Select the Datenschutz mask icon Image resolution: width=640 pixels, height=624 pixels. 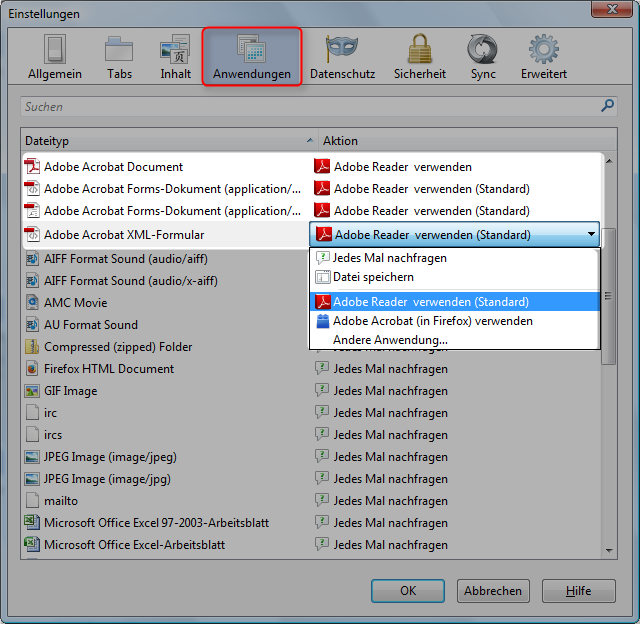(x=343, y=57)
